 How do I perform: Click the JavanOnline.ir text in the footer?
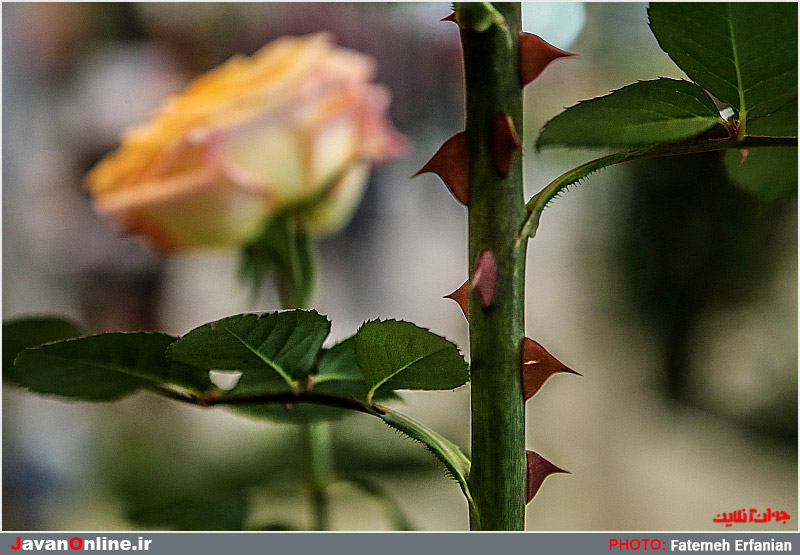81,544
